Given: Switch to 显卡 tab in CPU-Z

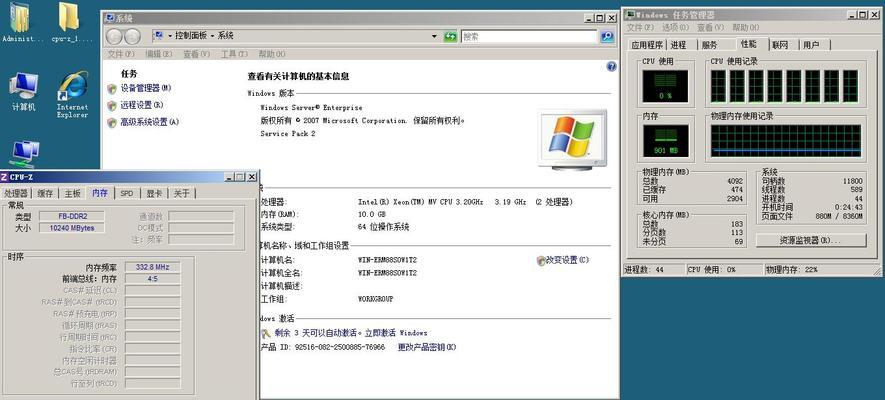Looking at the screenshot, I should click(154, 194).
